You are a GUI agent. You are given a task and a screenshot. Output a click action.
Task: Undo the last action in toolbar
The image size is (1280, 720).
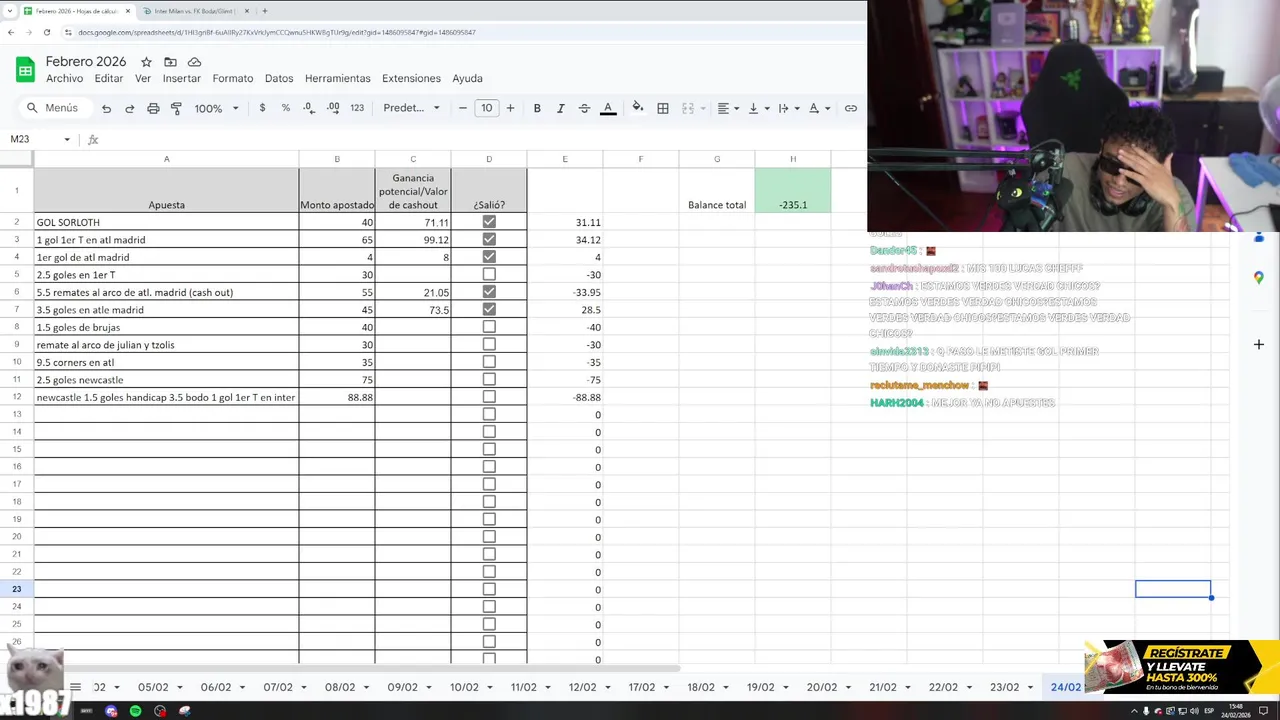coord(106,108)
